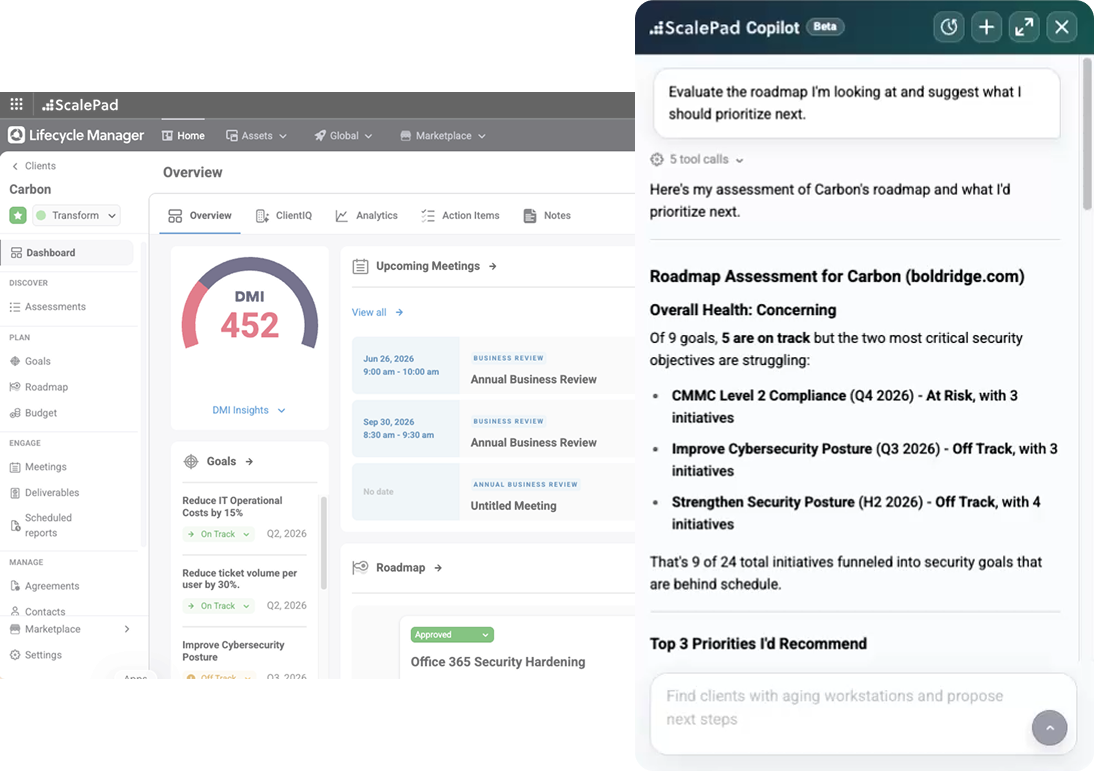
Task: Go back to Clients list
Action: point(33,166)
